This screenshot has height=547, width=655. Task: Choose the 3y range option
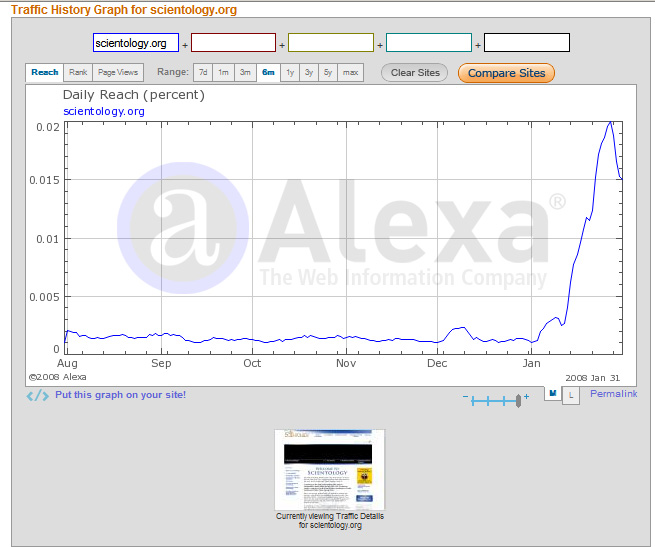pyautogui.click(x=309, y=72)
